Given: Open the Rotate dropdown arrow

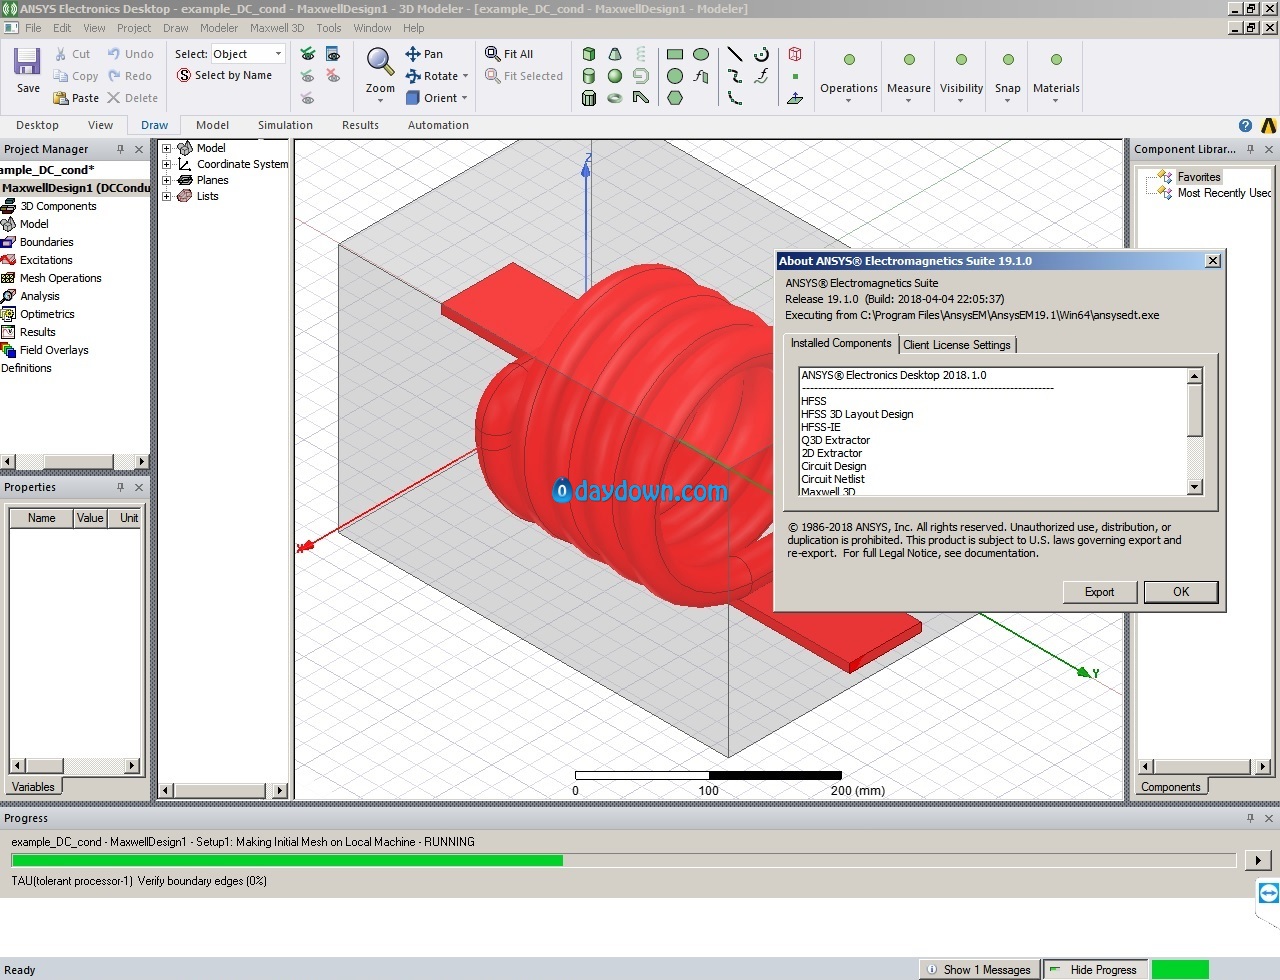Looking at the screenshot, I should [465, 76].
